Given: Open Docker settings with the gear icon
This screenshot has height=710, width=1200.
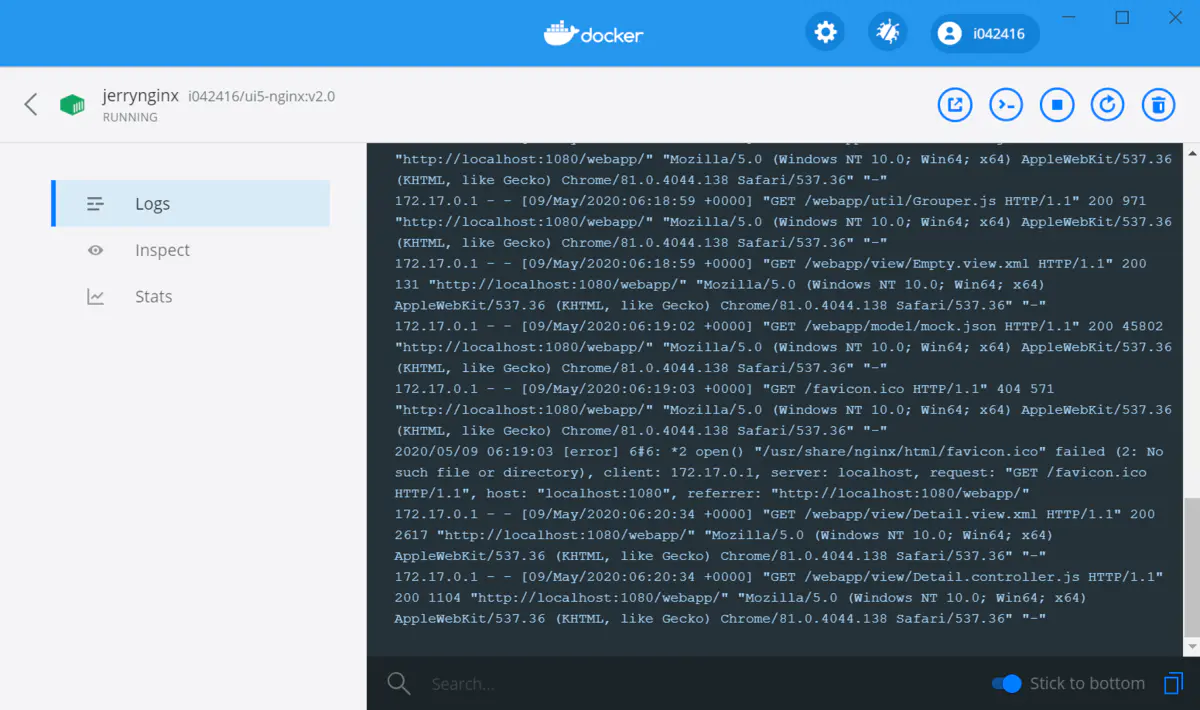Looking at the screenshot, I should tap(824, 31).
